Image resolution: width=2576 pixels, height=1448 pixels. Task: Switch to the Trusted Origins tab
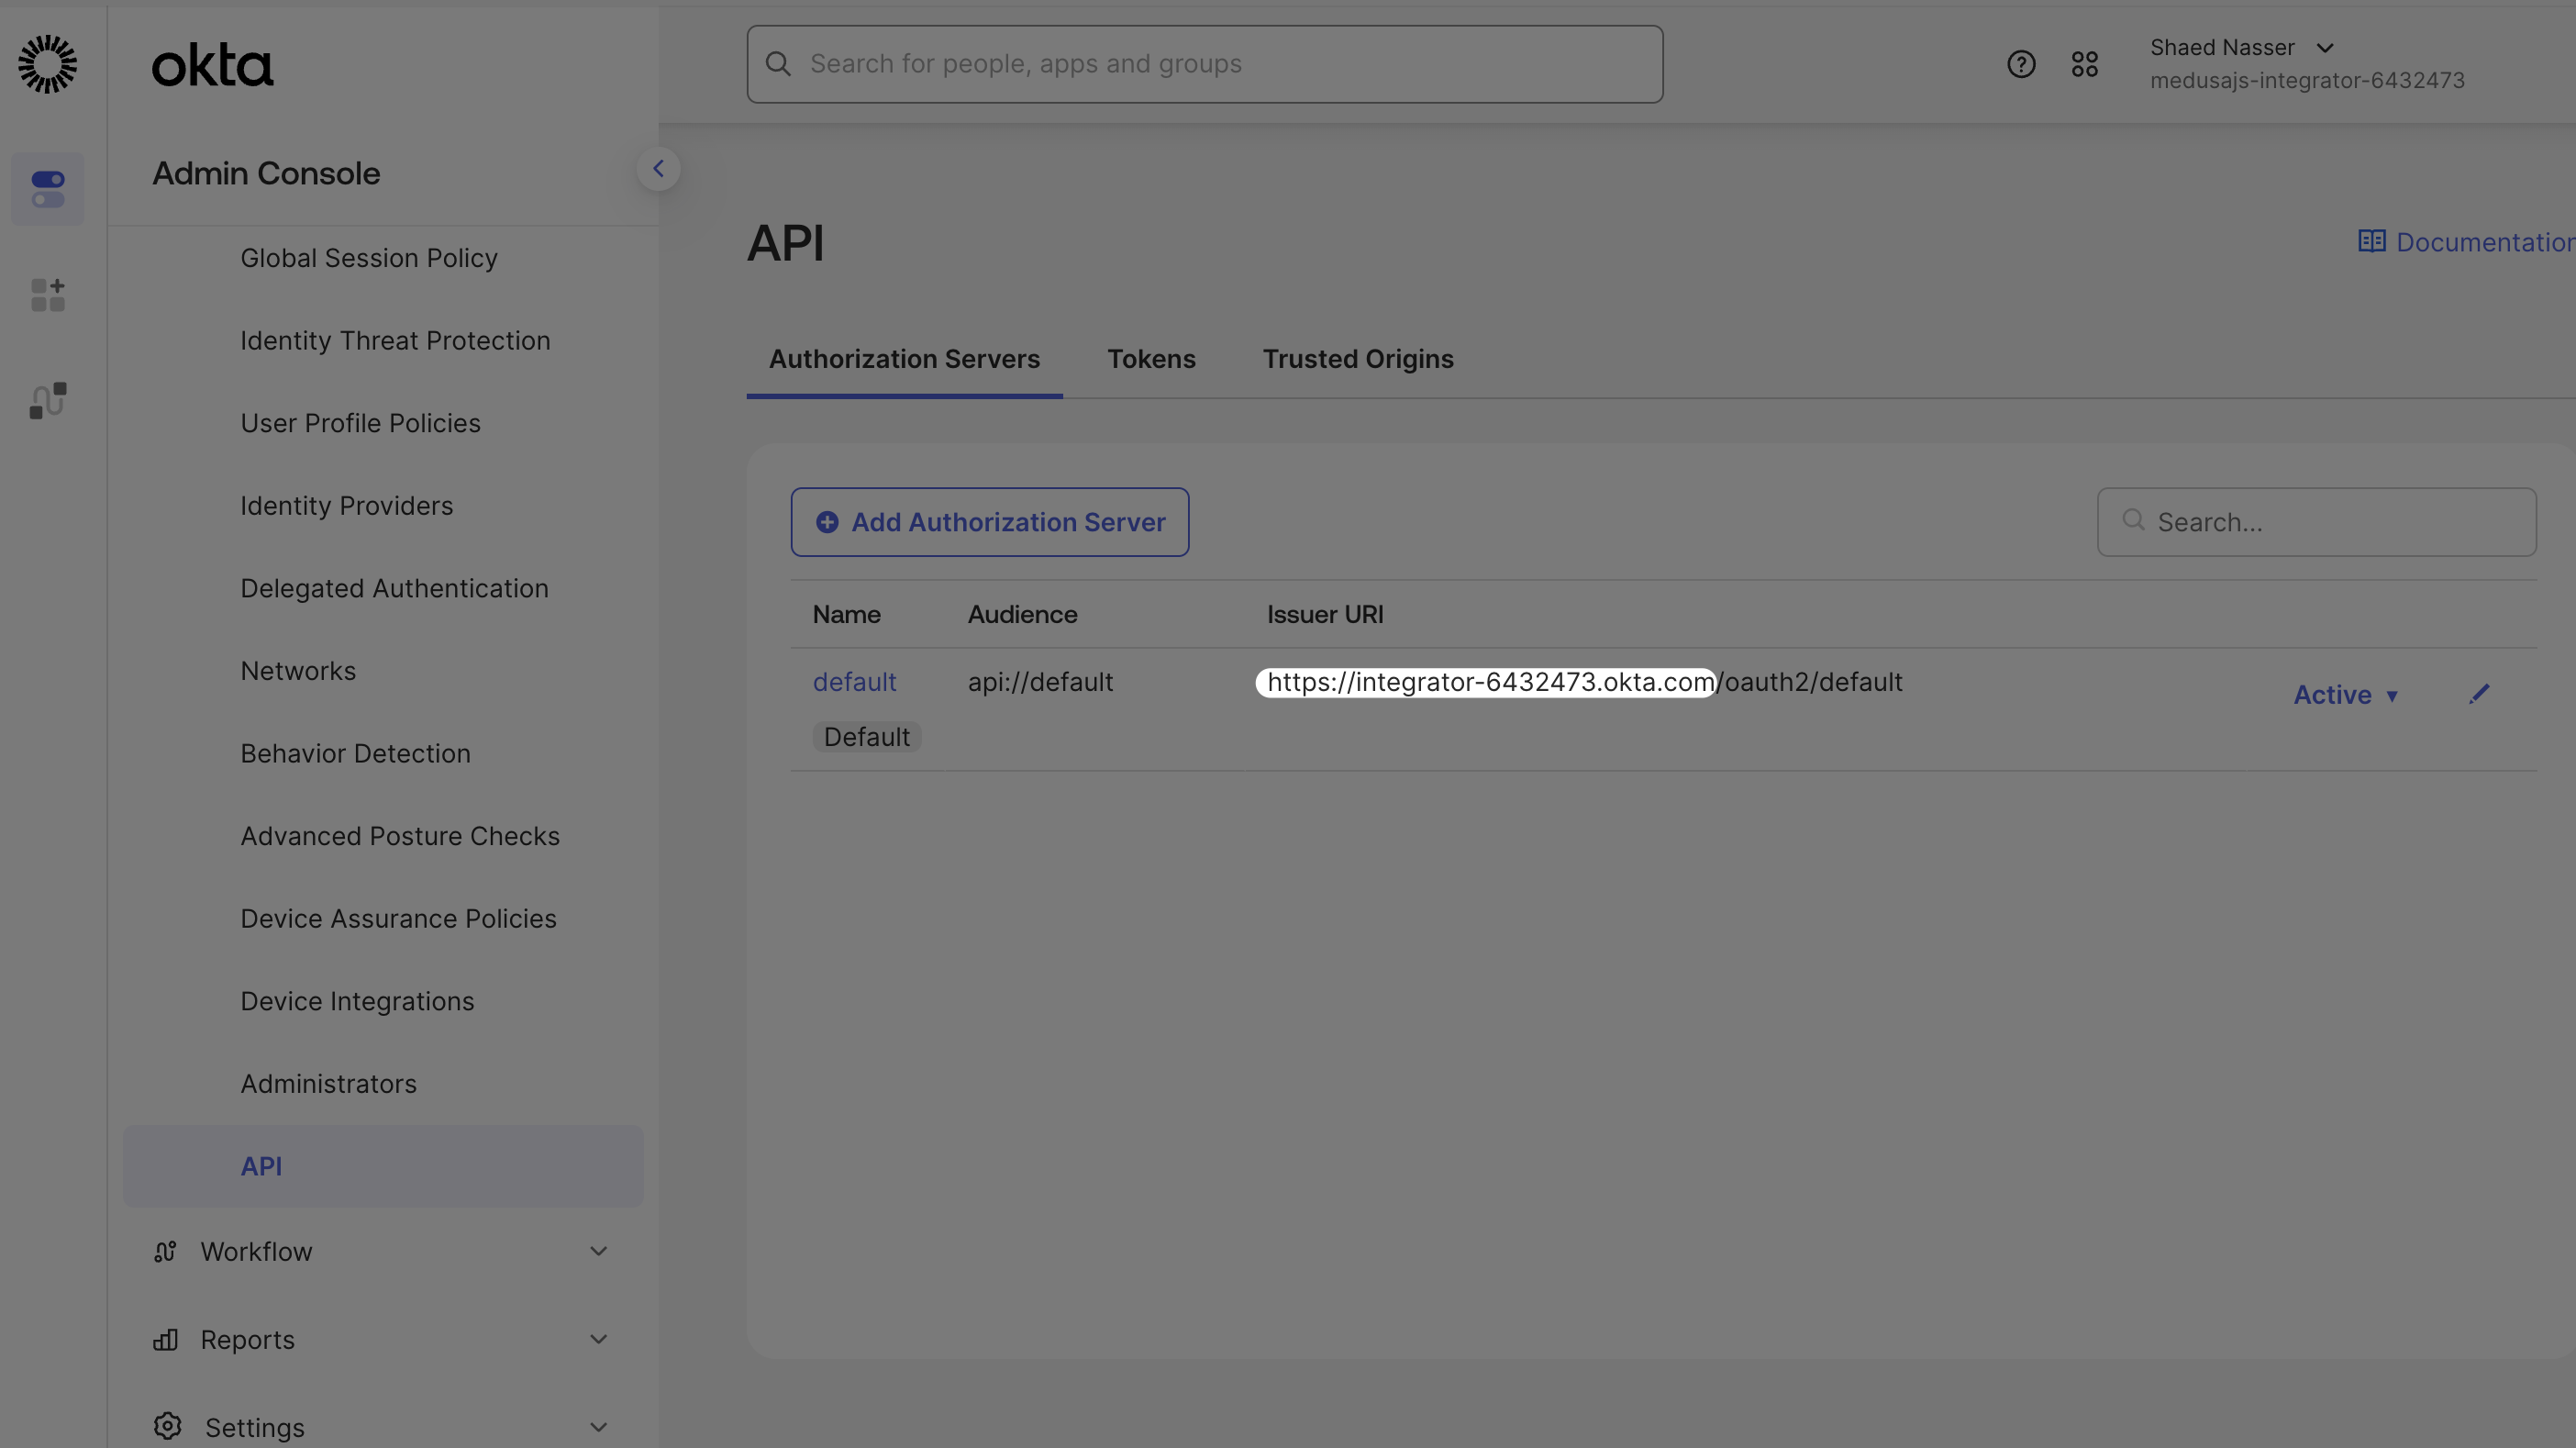[1357, 359]
